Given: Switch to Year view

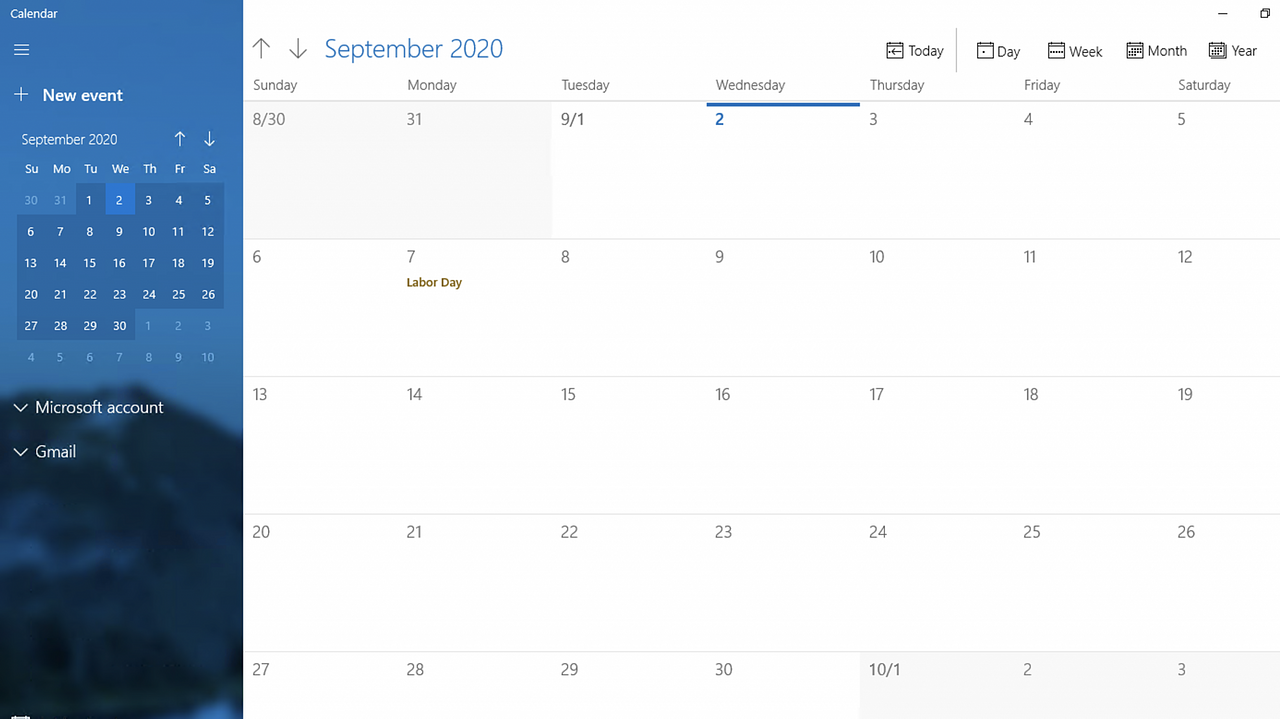Looking at the screenshot, I should pyautogui.click(x=1233, y=51).
